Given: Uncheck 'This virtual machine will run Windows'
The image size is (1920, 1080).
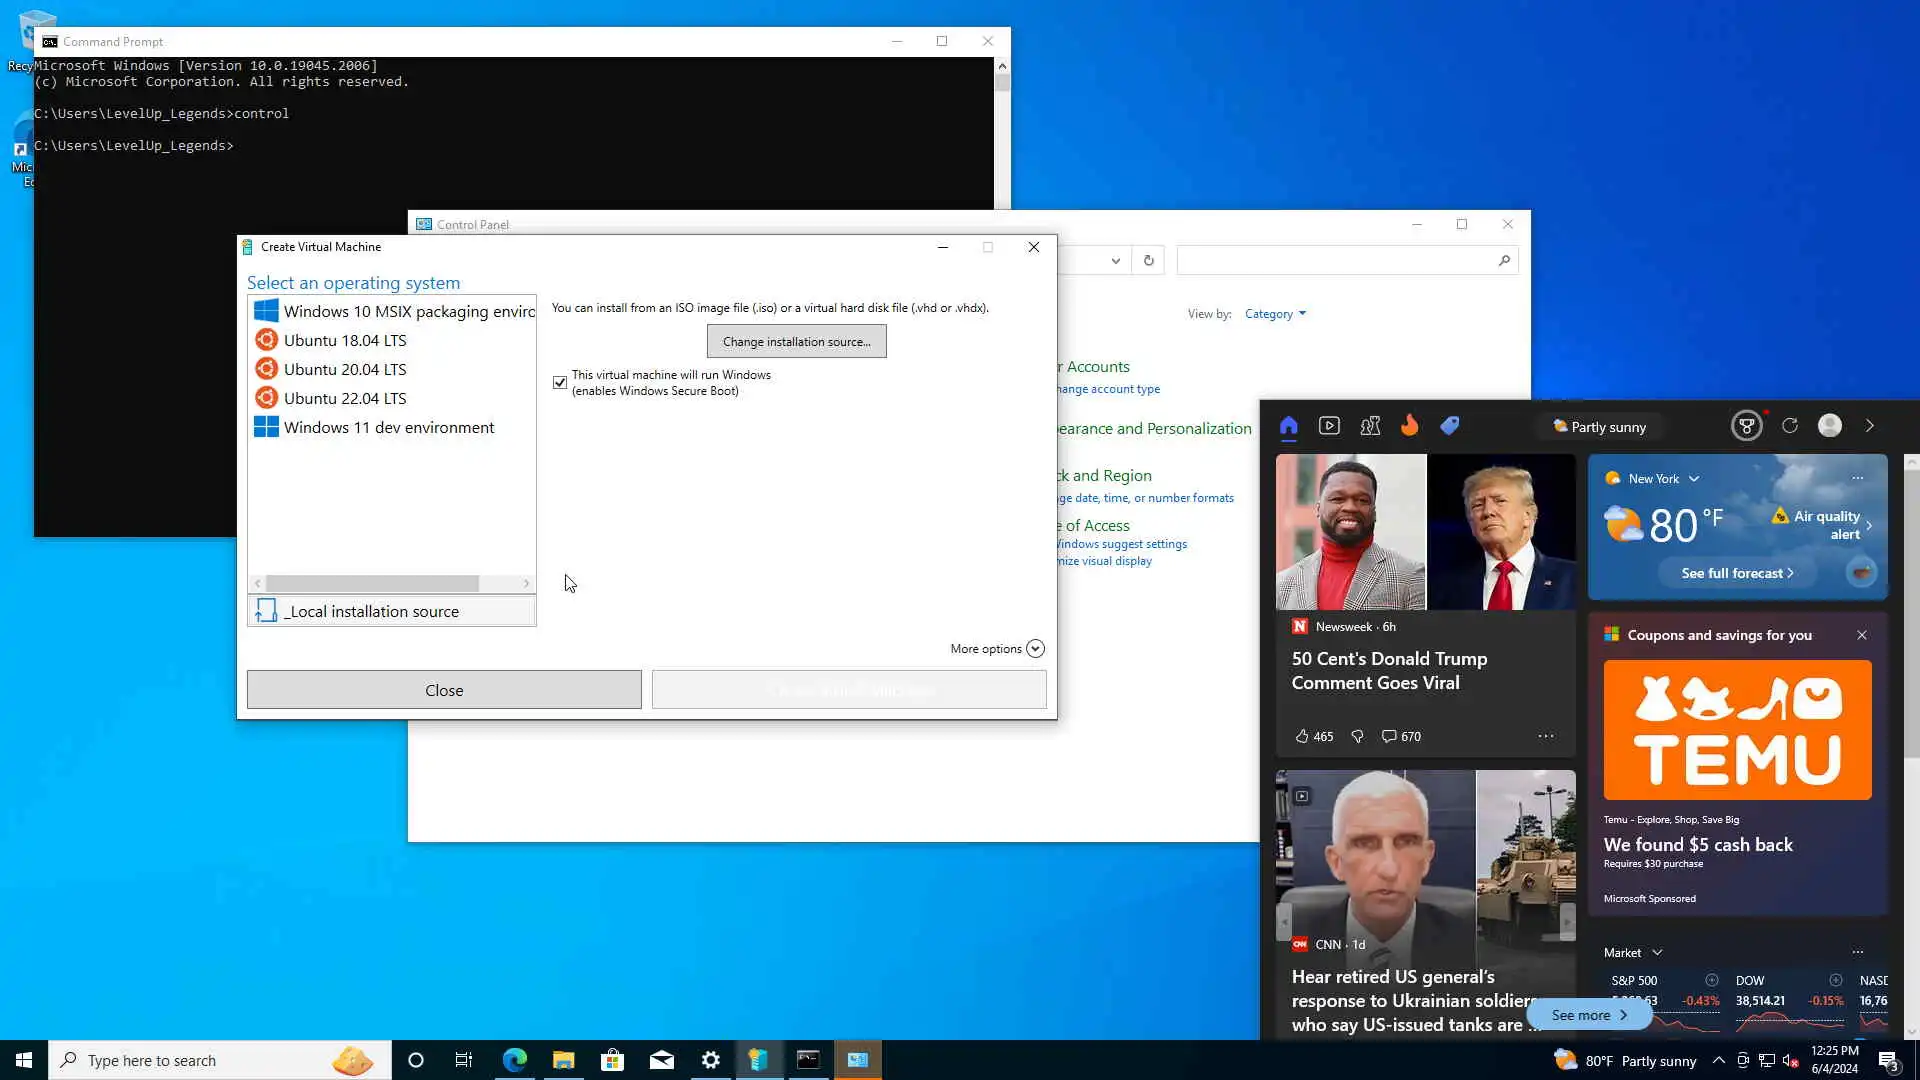Looking at the screenshot, I should [x=560, y=383].
